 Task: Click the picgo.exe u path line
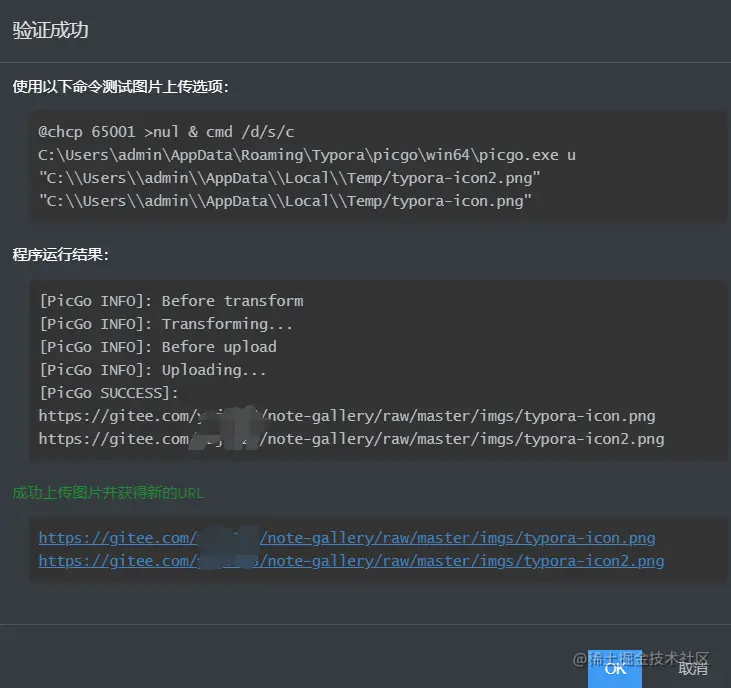coord(307,155)
